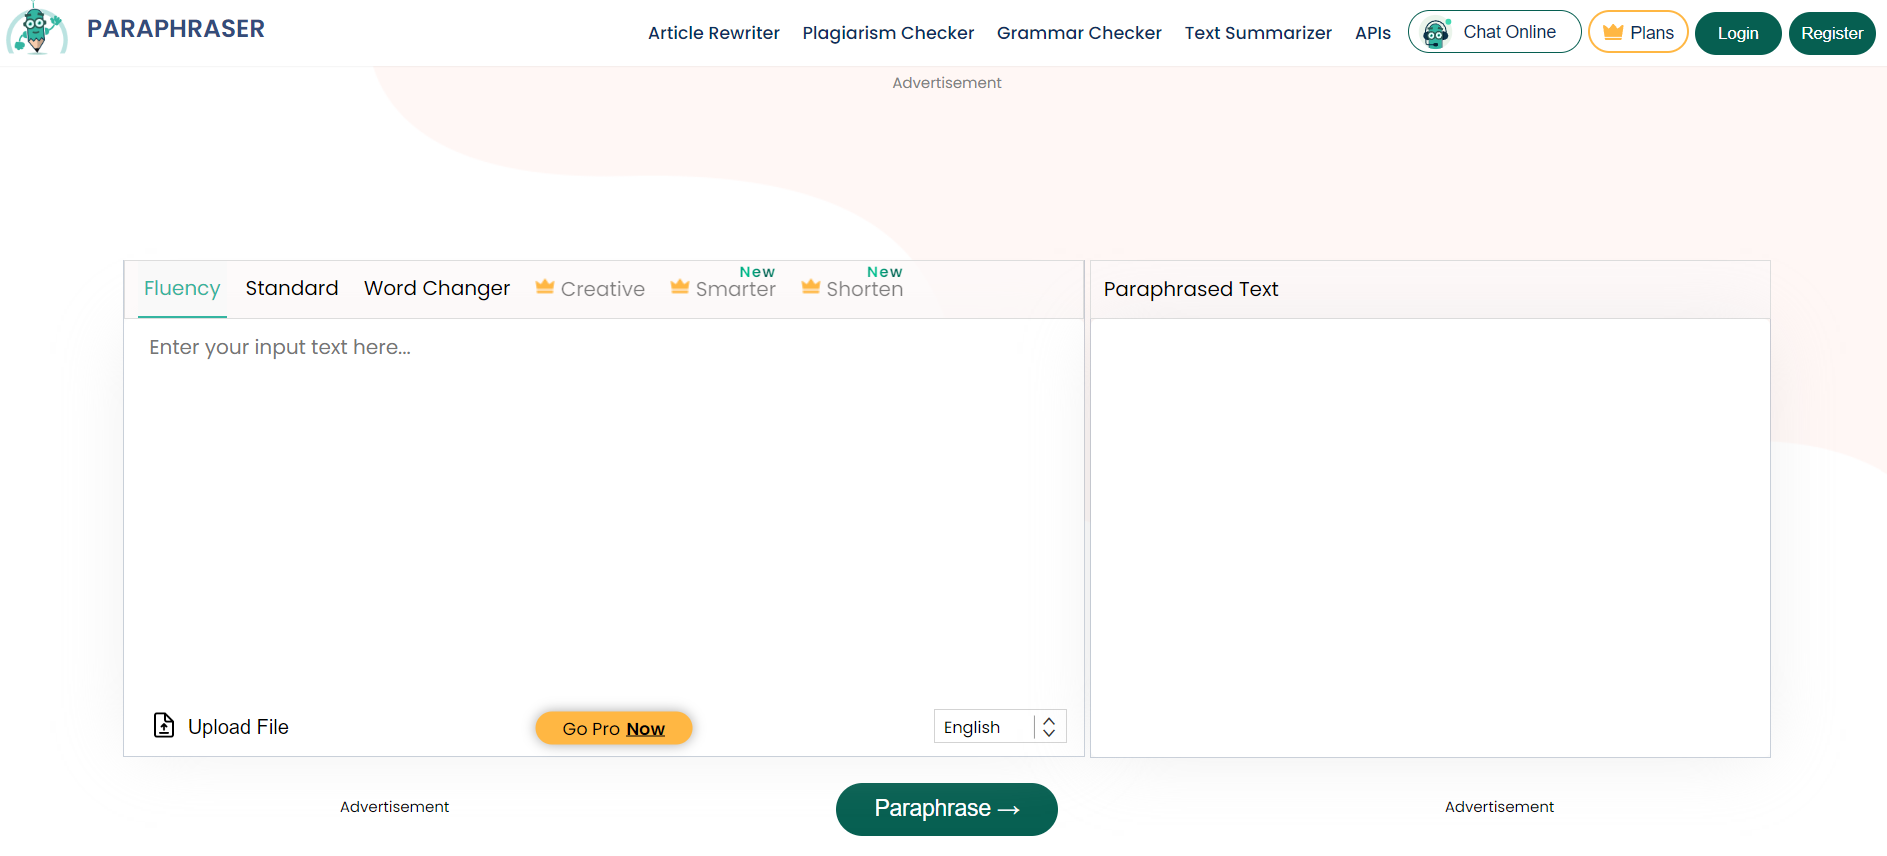
Task: Click the crown icon beside Creative
Action: point(545,287)
